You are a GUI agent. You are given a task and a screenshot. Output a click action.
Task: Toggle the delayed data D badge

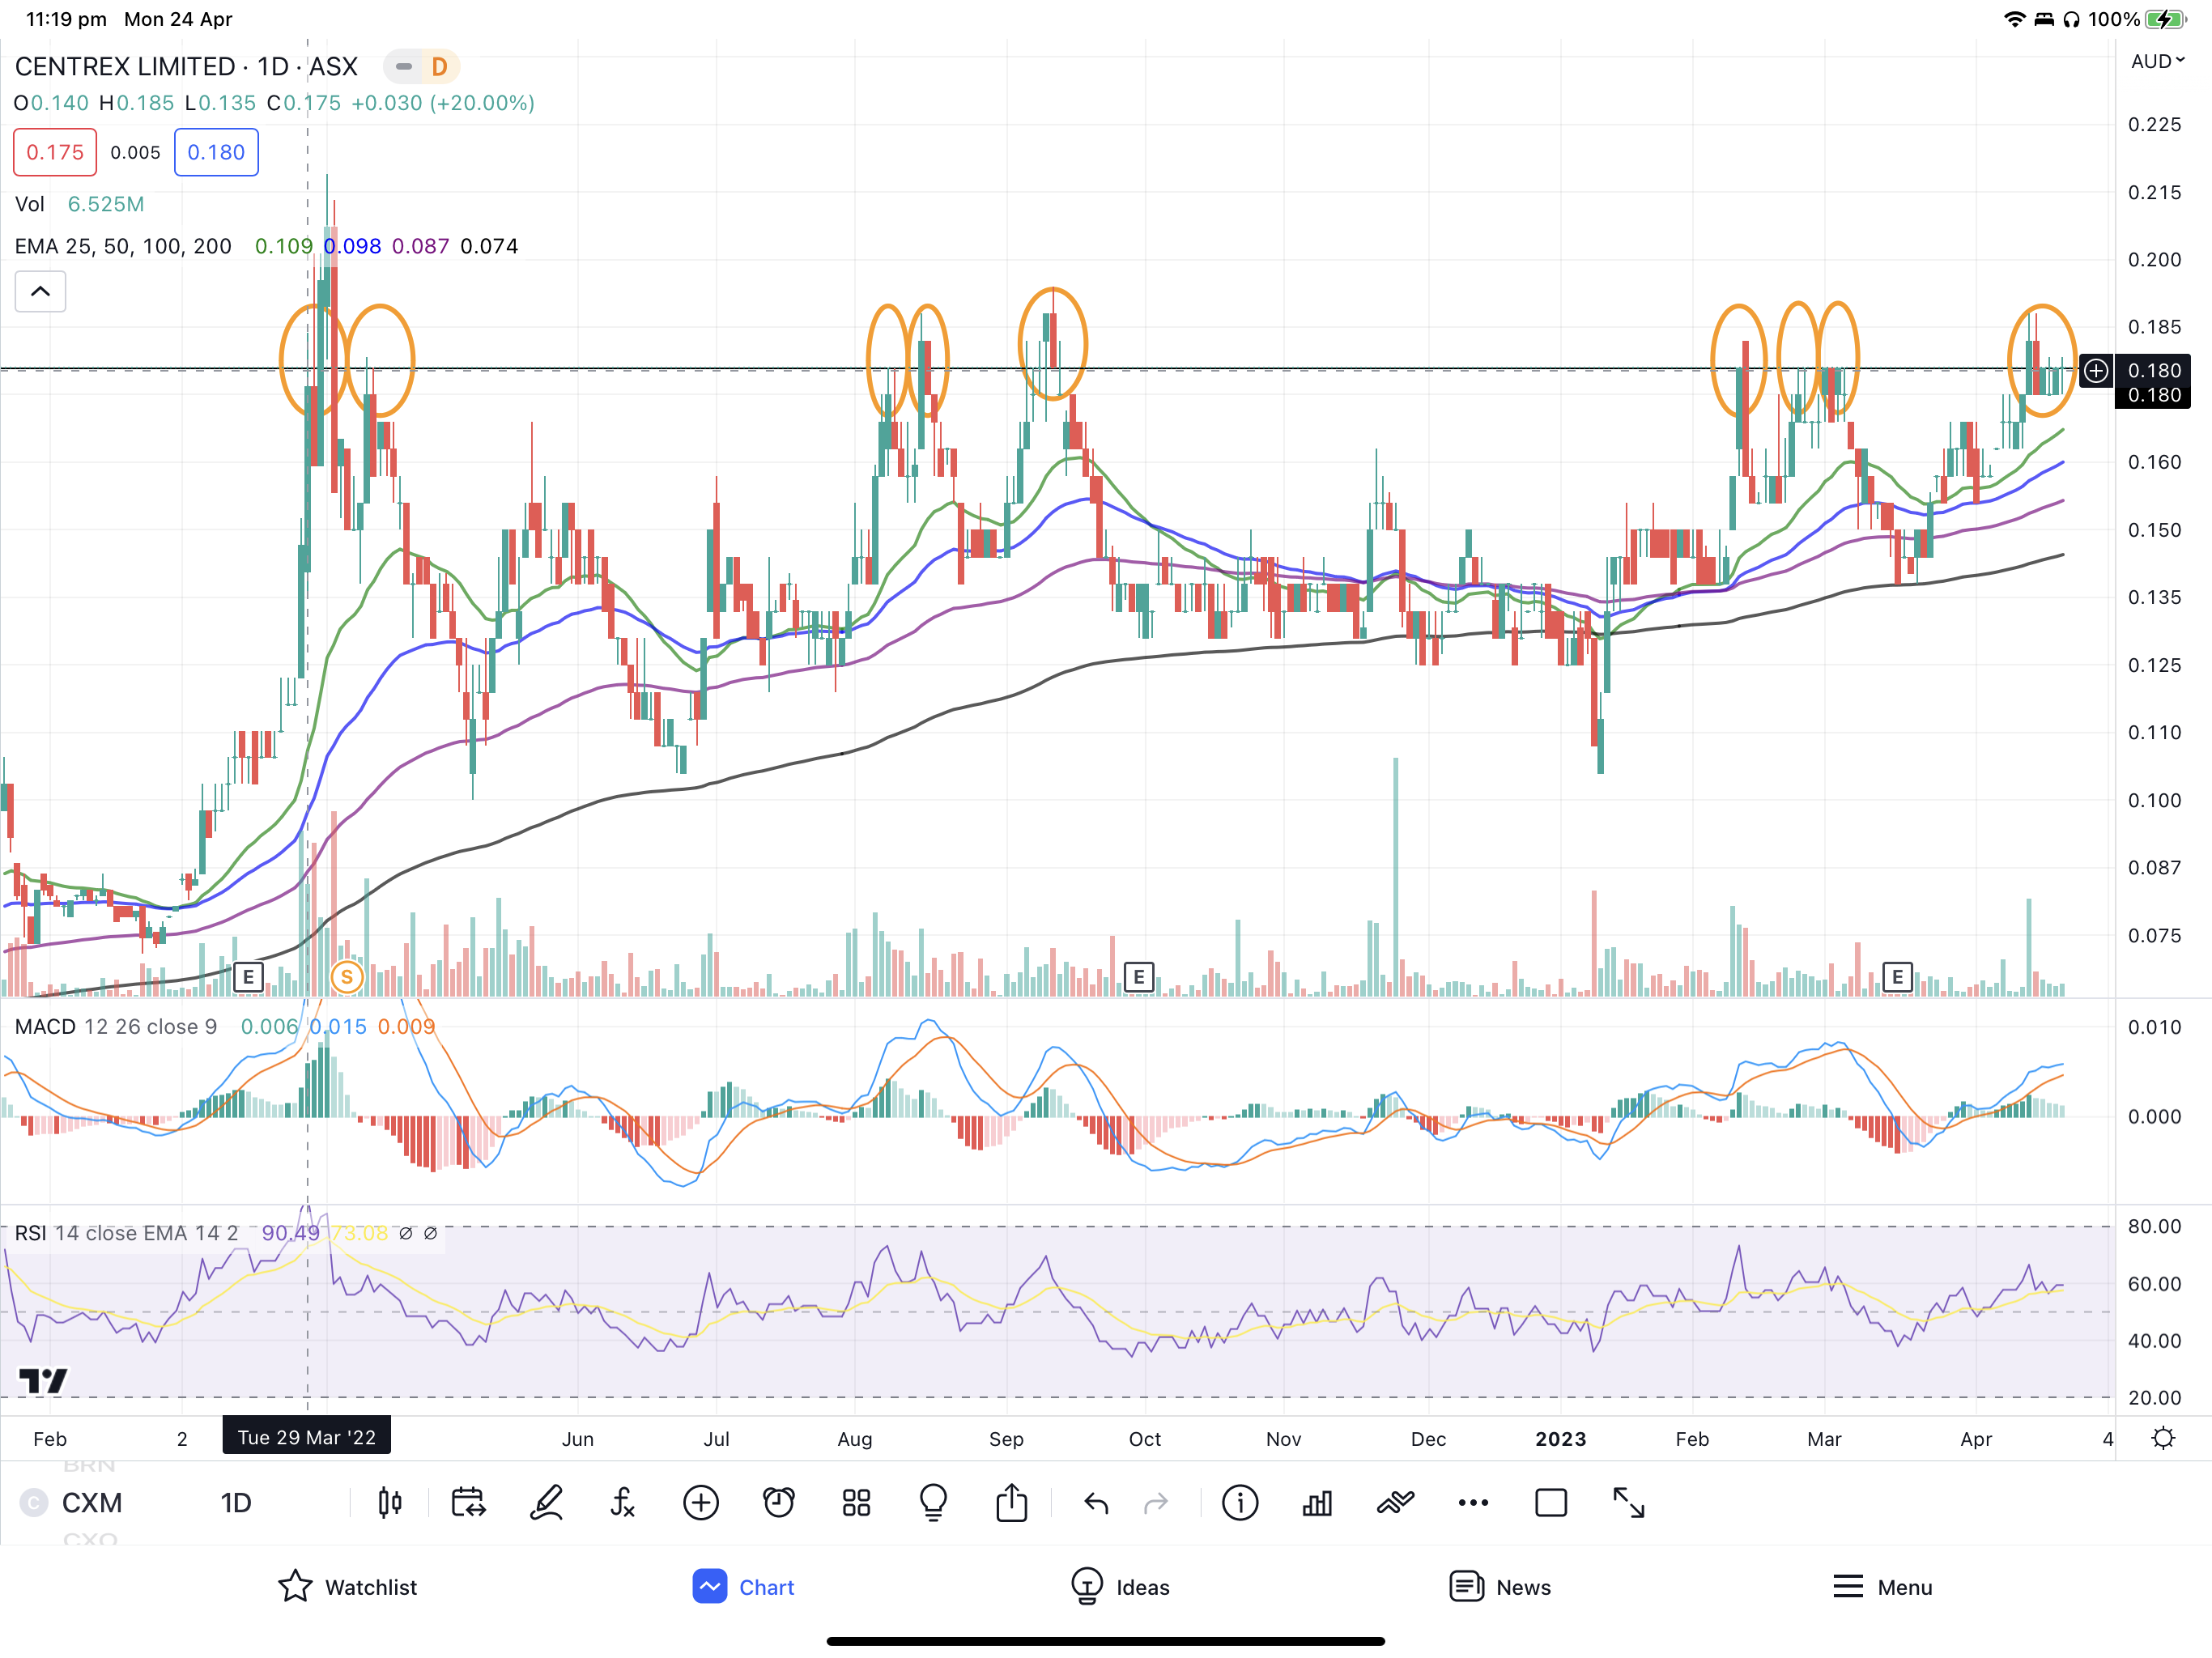click(439, 67)
